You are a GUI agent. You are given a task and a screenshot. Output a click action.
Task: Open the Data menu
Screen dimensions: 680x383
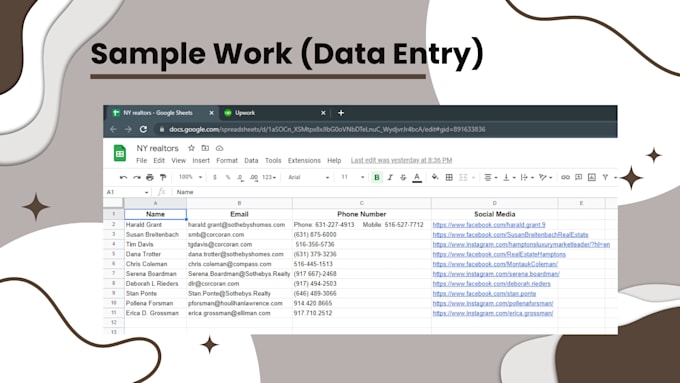coord(251,160)
